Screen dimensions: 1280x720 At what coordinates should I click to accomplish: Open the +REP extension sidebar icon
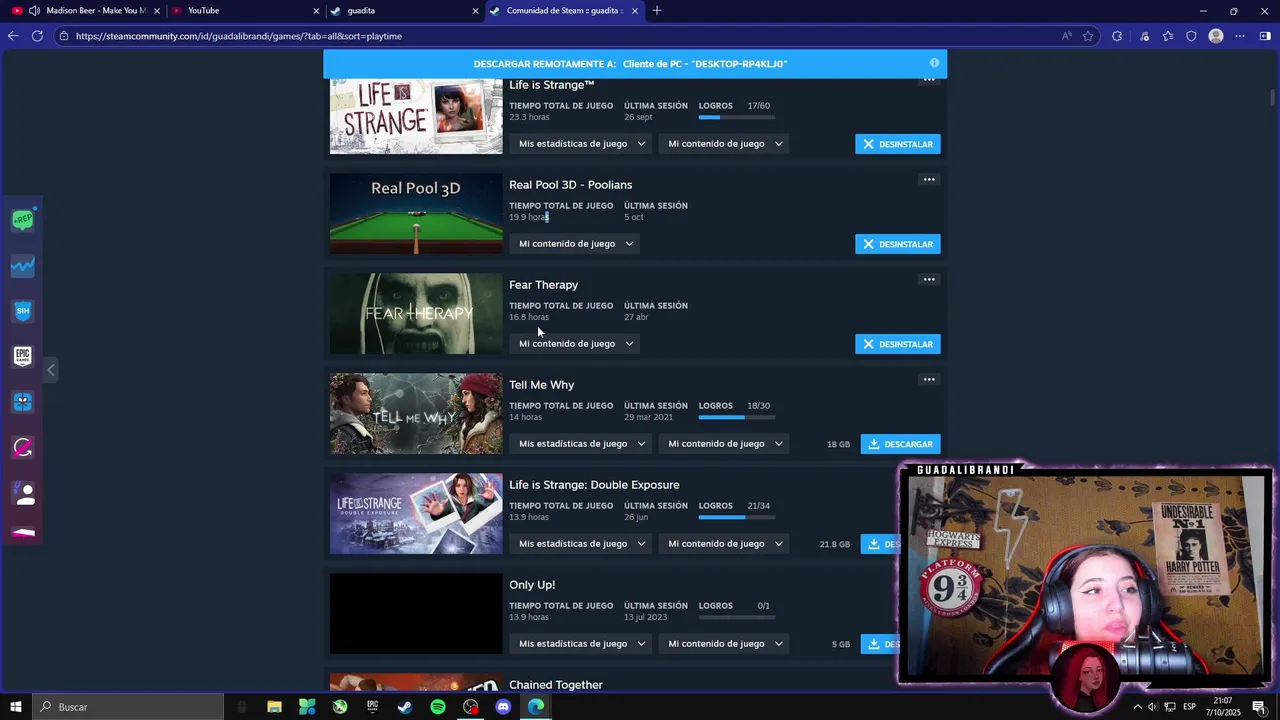coord(23,220)
